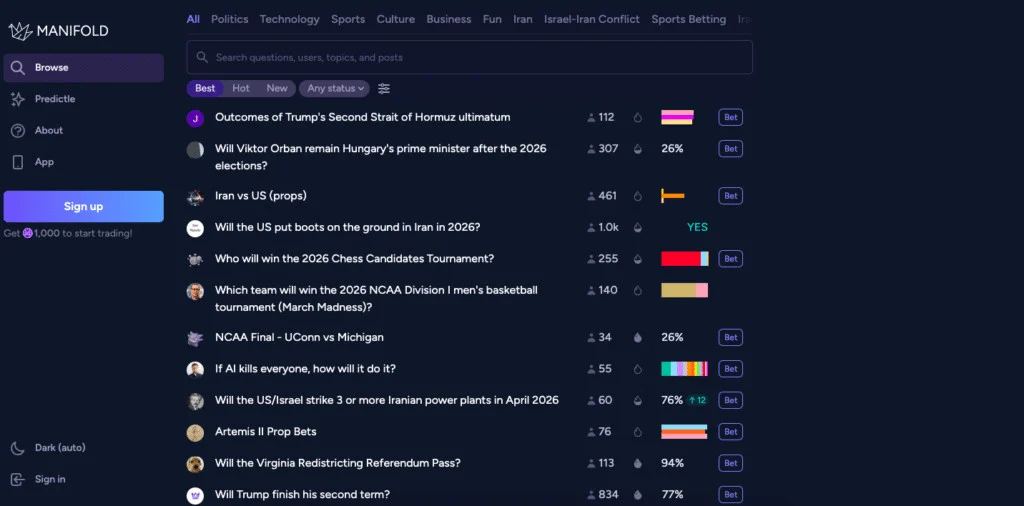Switch to the Technology topic tab
1024x506 pixels.
coord(290,20)
